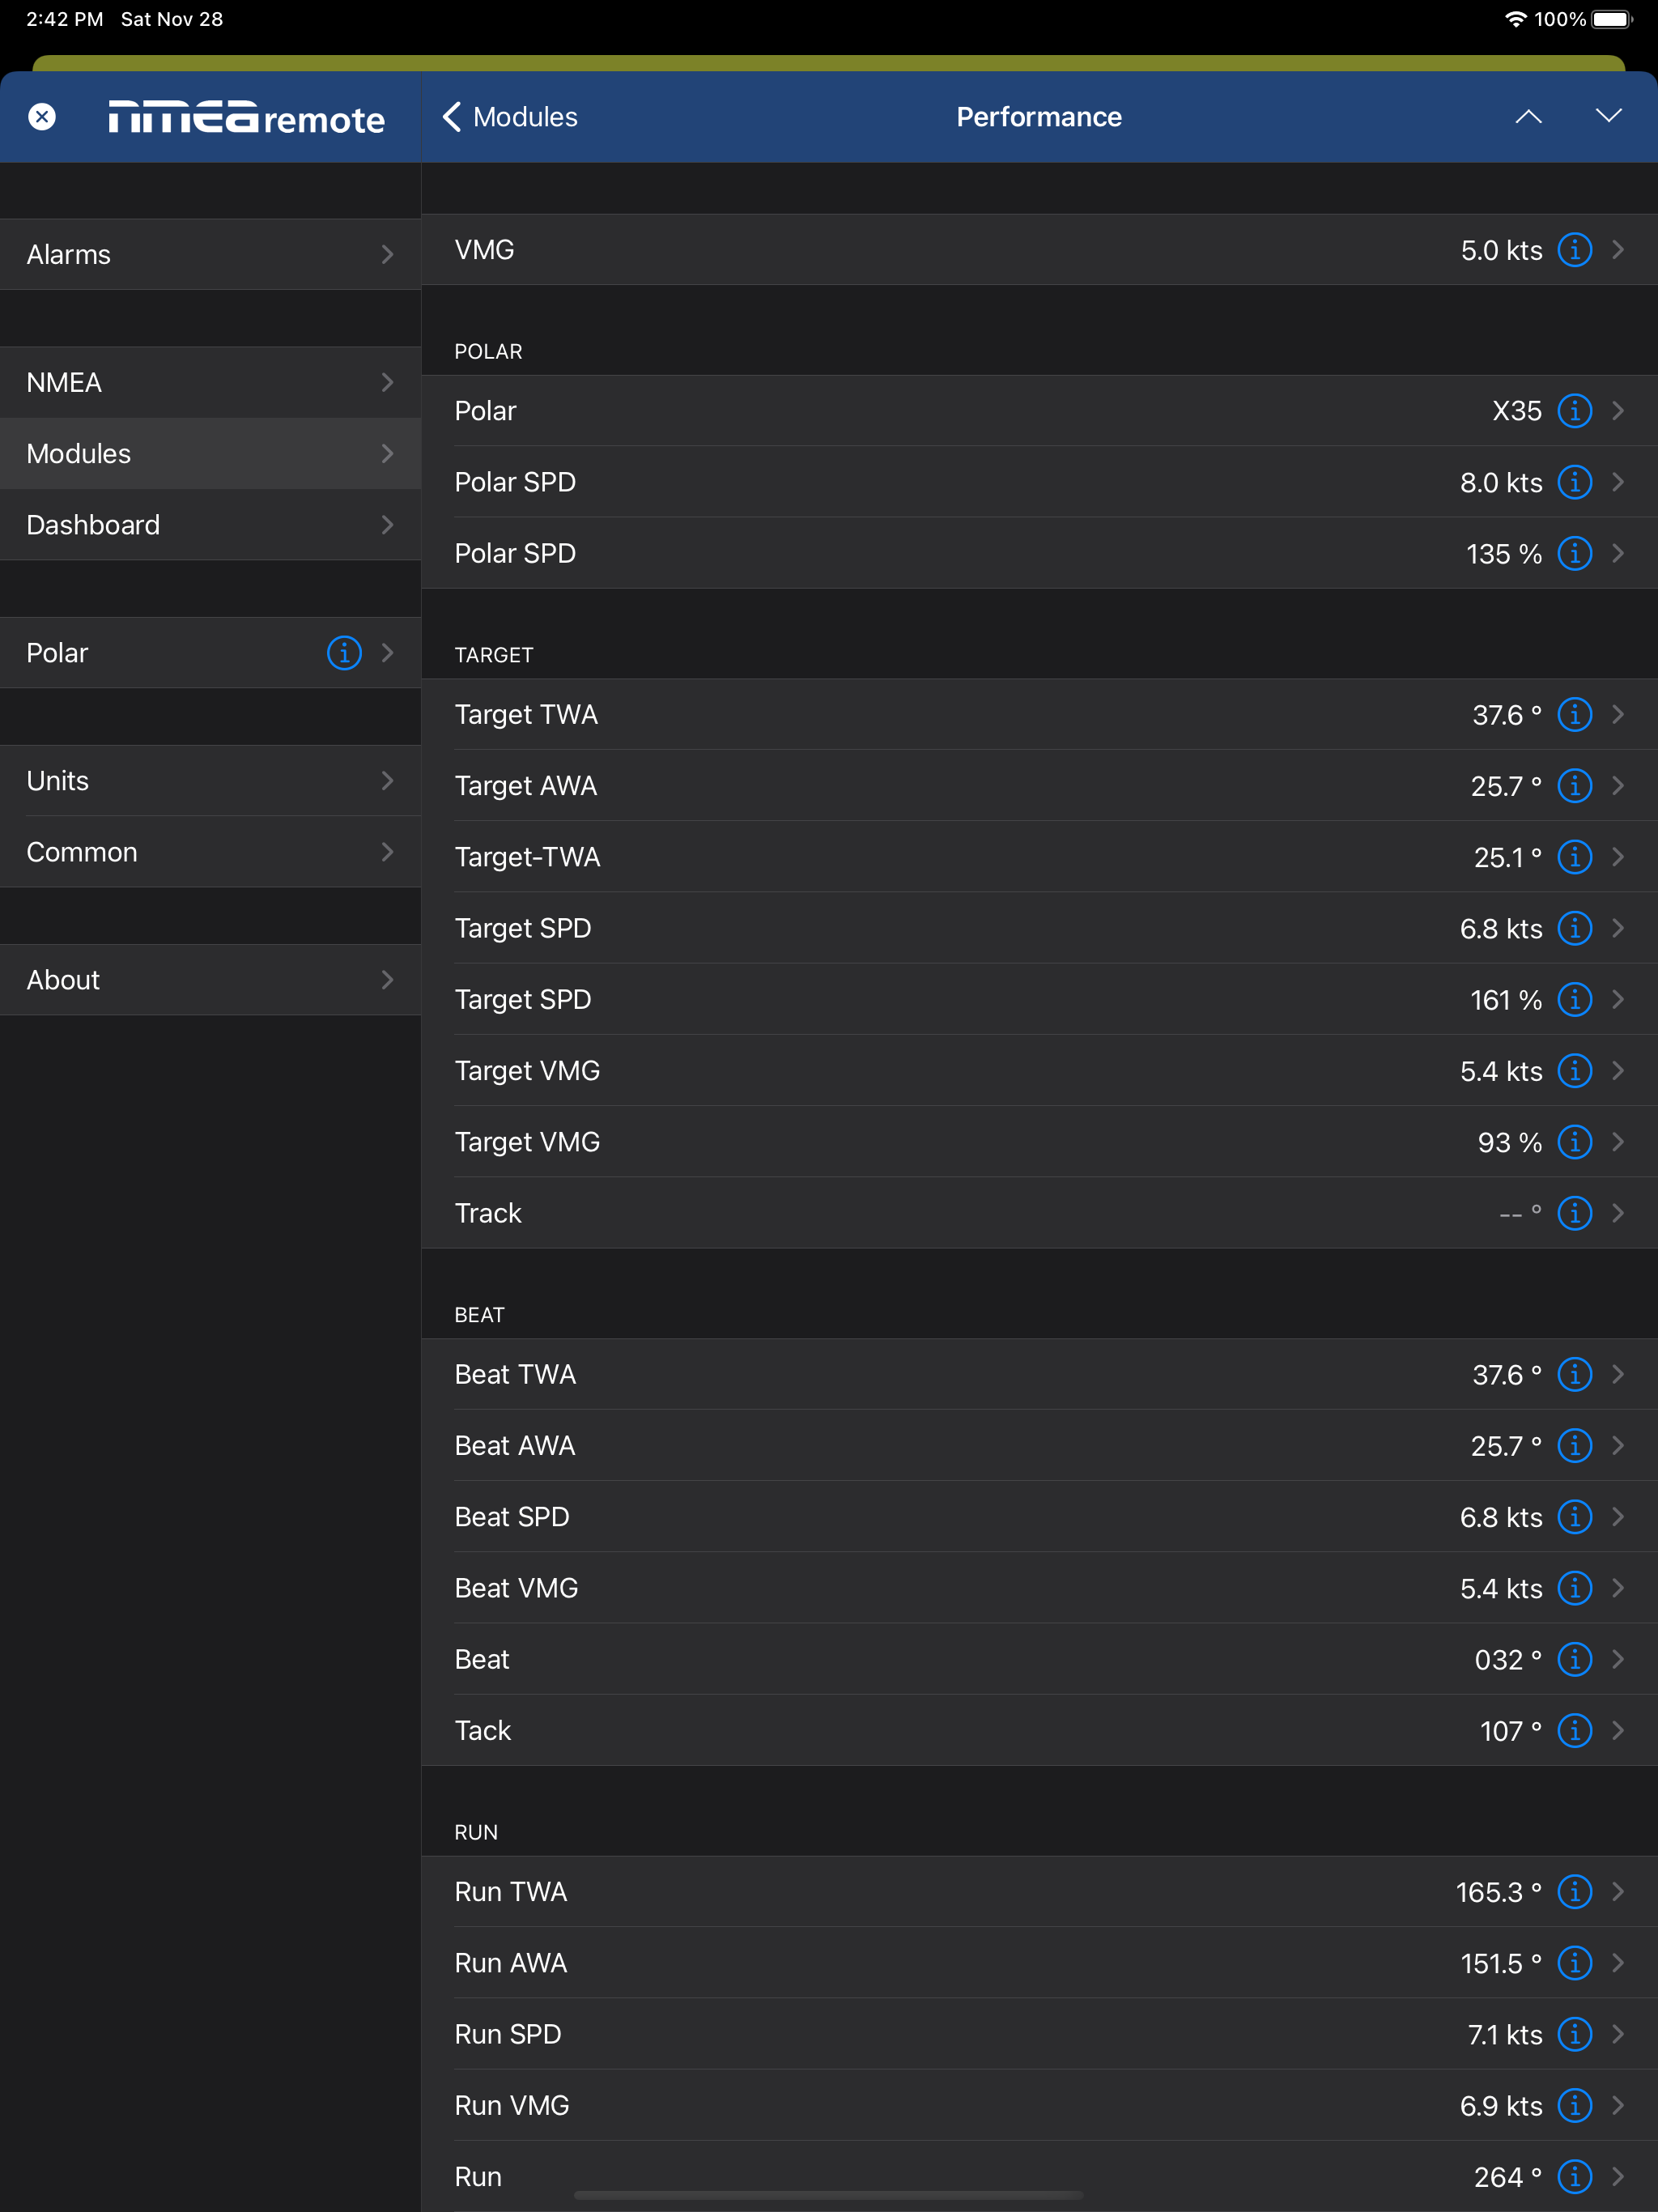This screenshot has height=2212, width=1658.
Task: Close settings with the X icon
Action: click(x=42, y=117)
